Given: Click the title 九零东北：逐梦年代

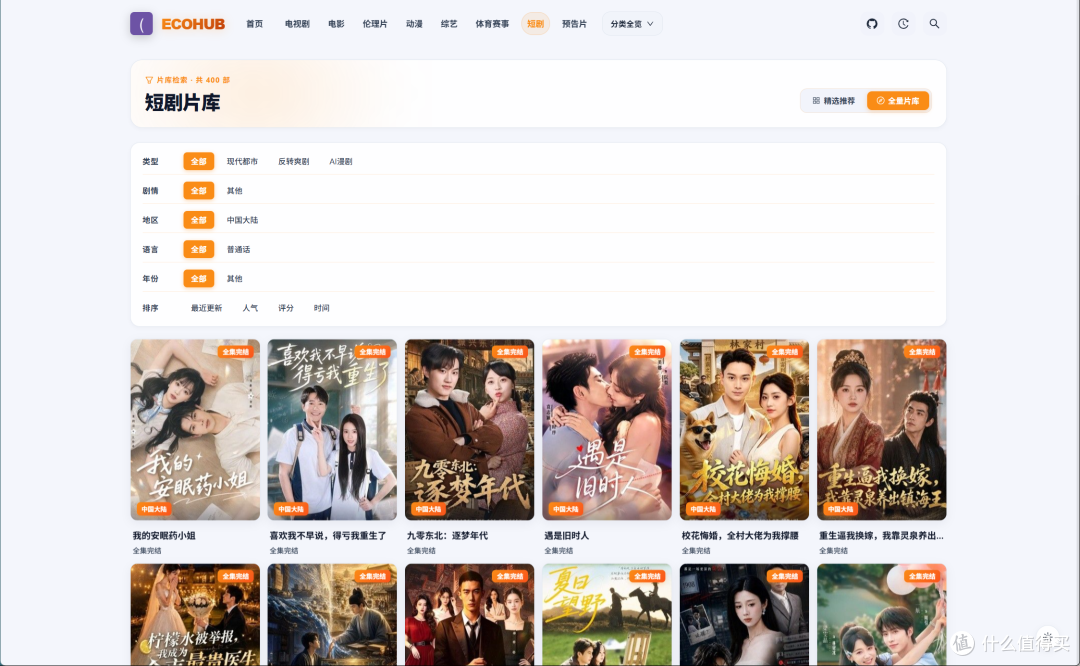Looking at the screenshot, I should (x=447, y=535).
